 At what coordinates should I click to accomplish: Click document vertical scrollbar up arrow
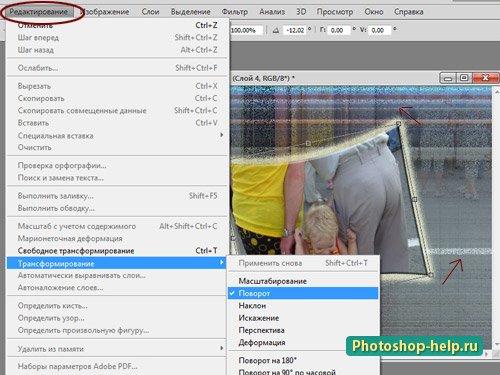(x=496, y=91)
